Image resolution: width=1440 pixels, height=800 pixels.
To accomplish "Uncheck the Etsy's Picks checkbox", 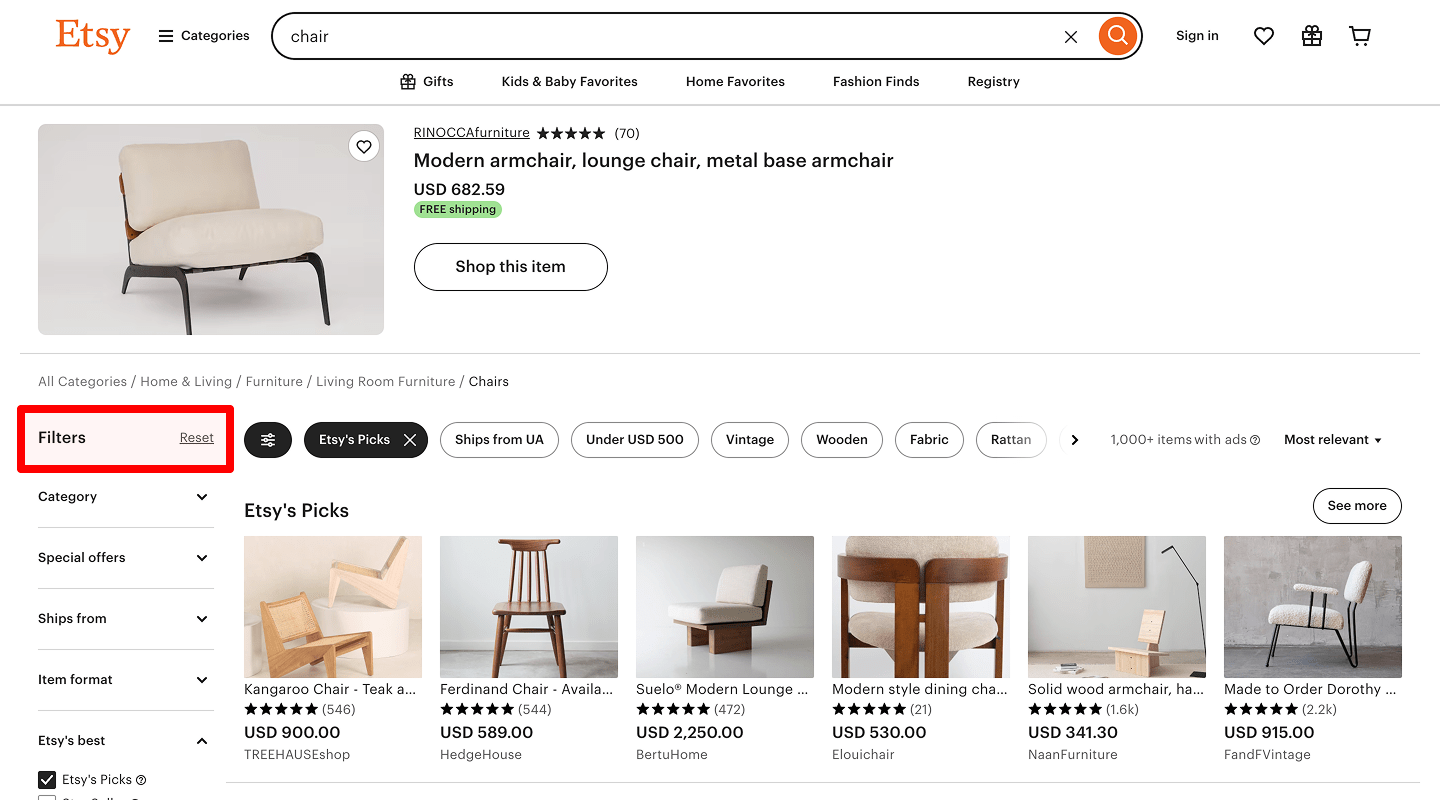I will click(46, 780).
